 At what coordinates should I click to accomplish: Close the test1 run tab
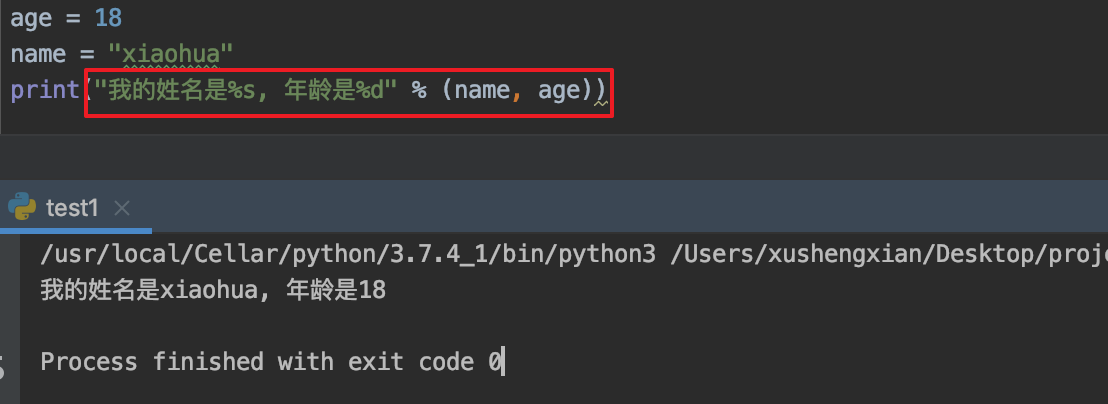tap(122, 208)
